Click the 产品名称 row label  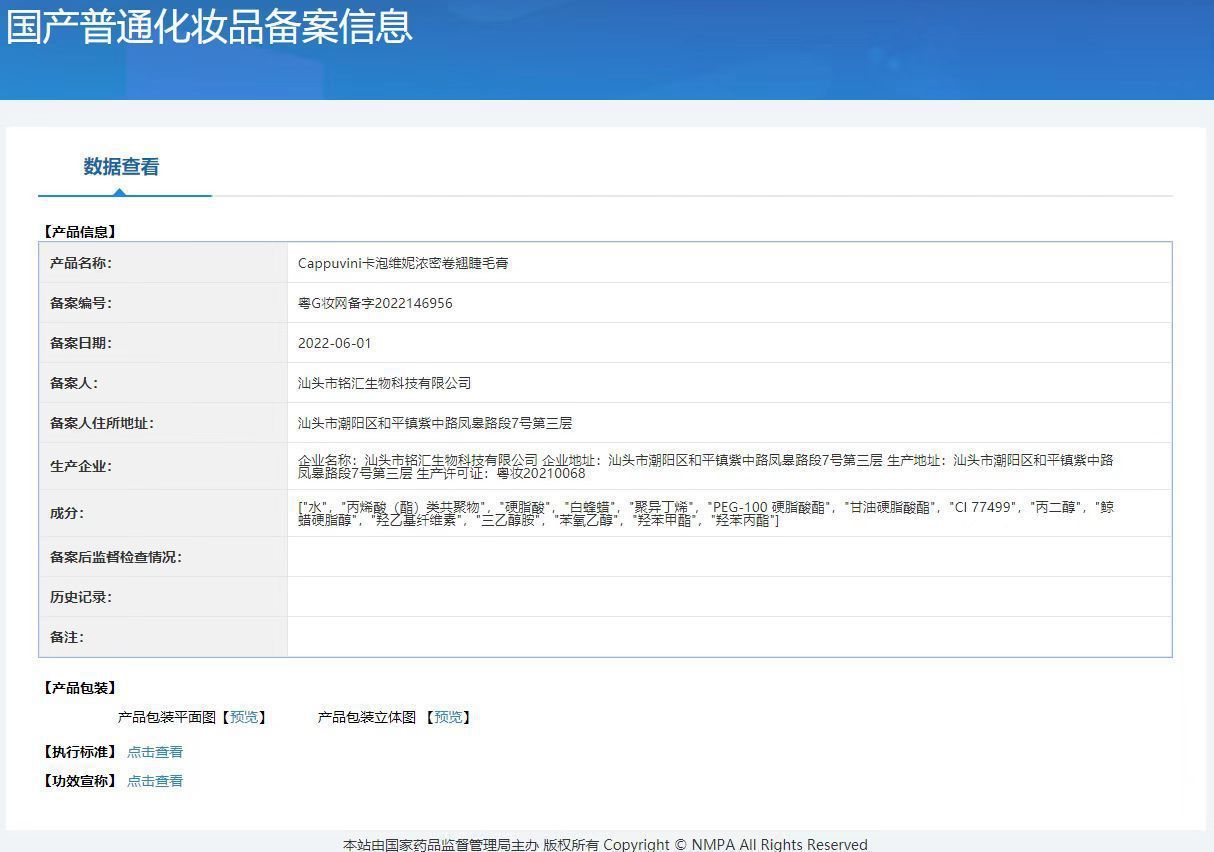(x=81, y=263)
